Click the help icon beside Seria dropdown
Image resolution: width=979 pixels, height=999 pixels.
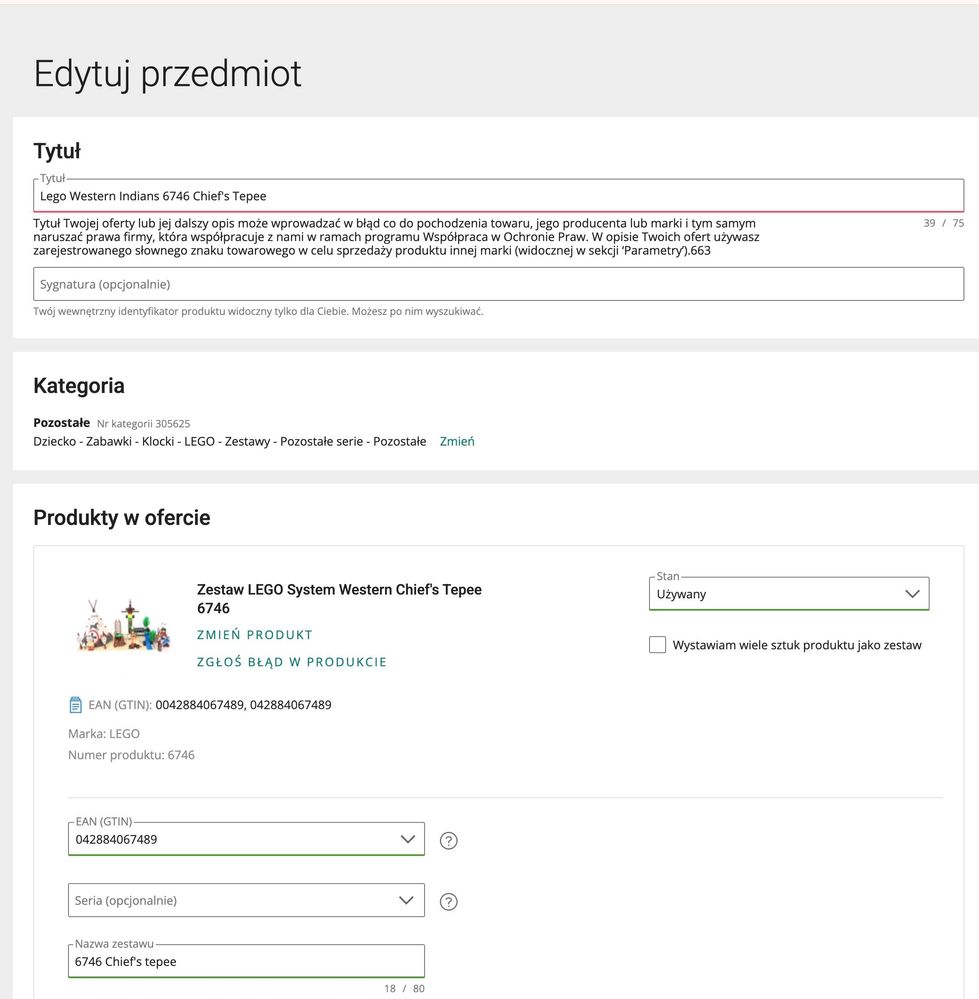click(449, 902)
